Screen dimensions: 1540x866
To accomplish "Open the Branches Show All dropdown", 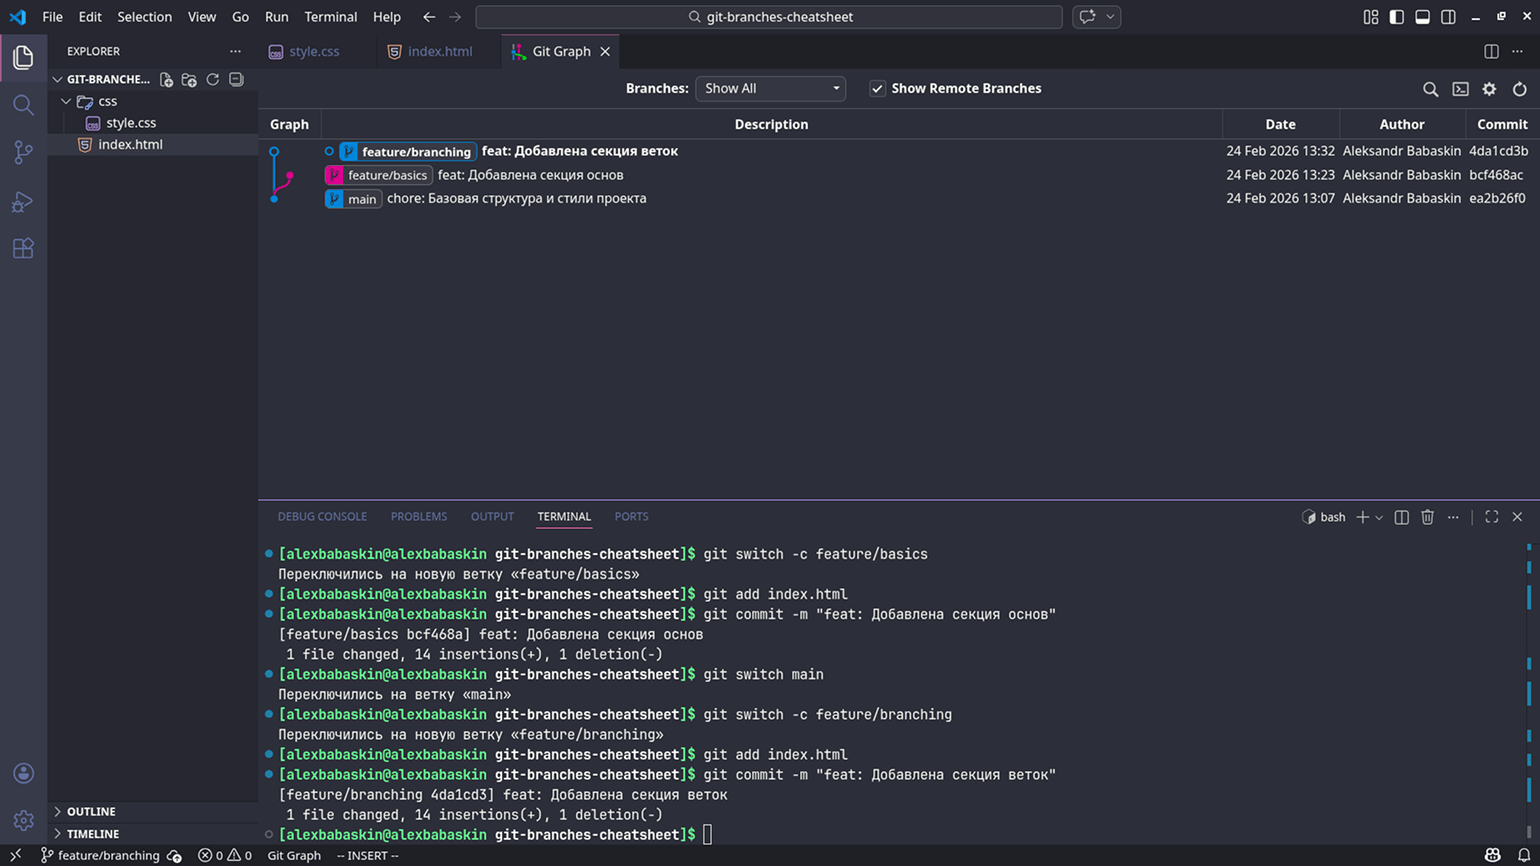I will [x=770, y=89].
